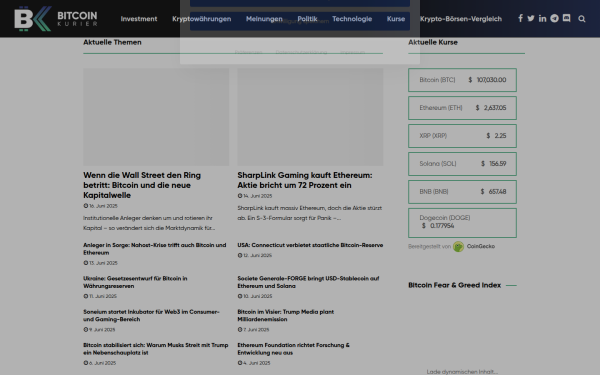This screenshot has height=375, width=600.
Task: Click the chat bubble icon beside Telegram
Action: [566, 18]
